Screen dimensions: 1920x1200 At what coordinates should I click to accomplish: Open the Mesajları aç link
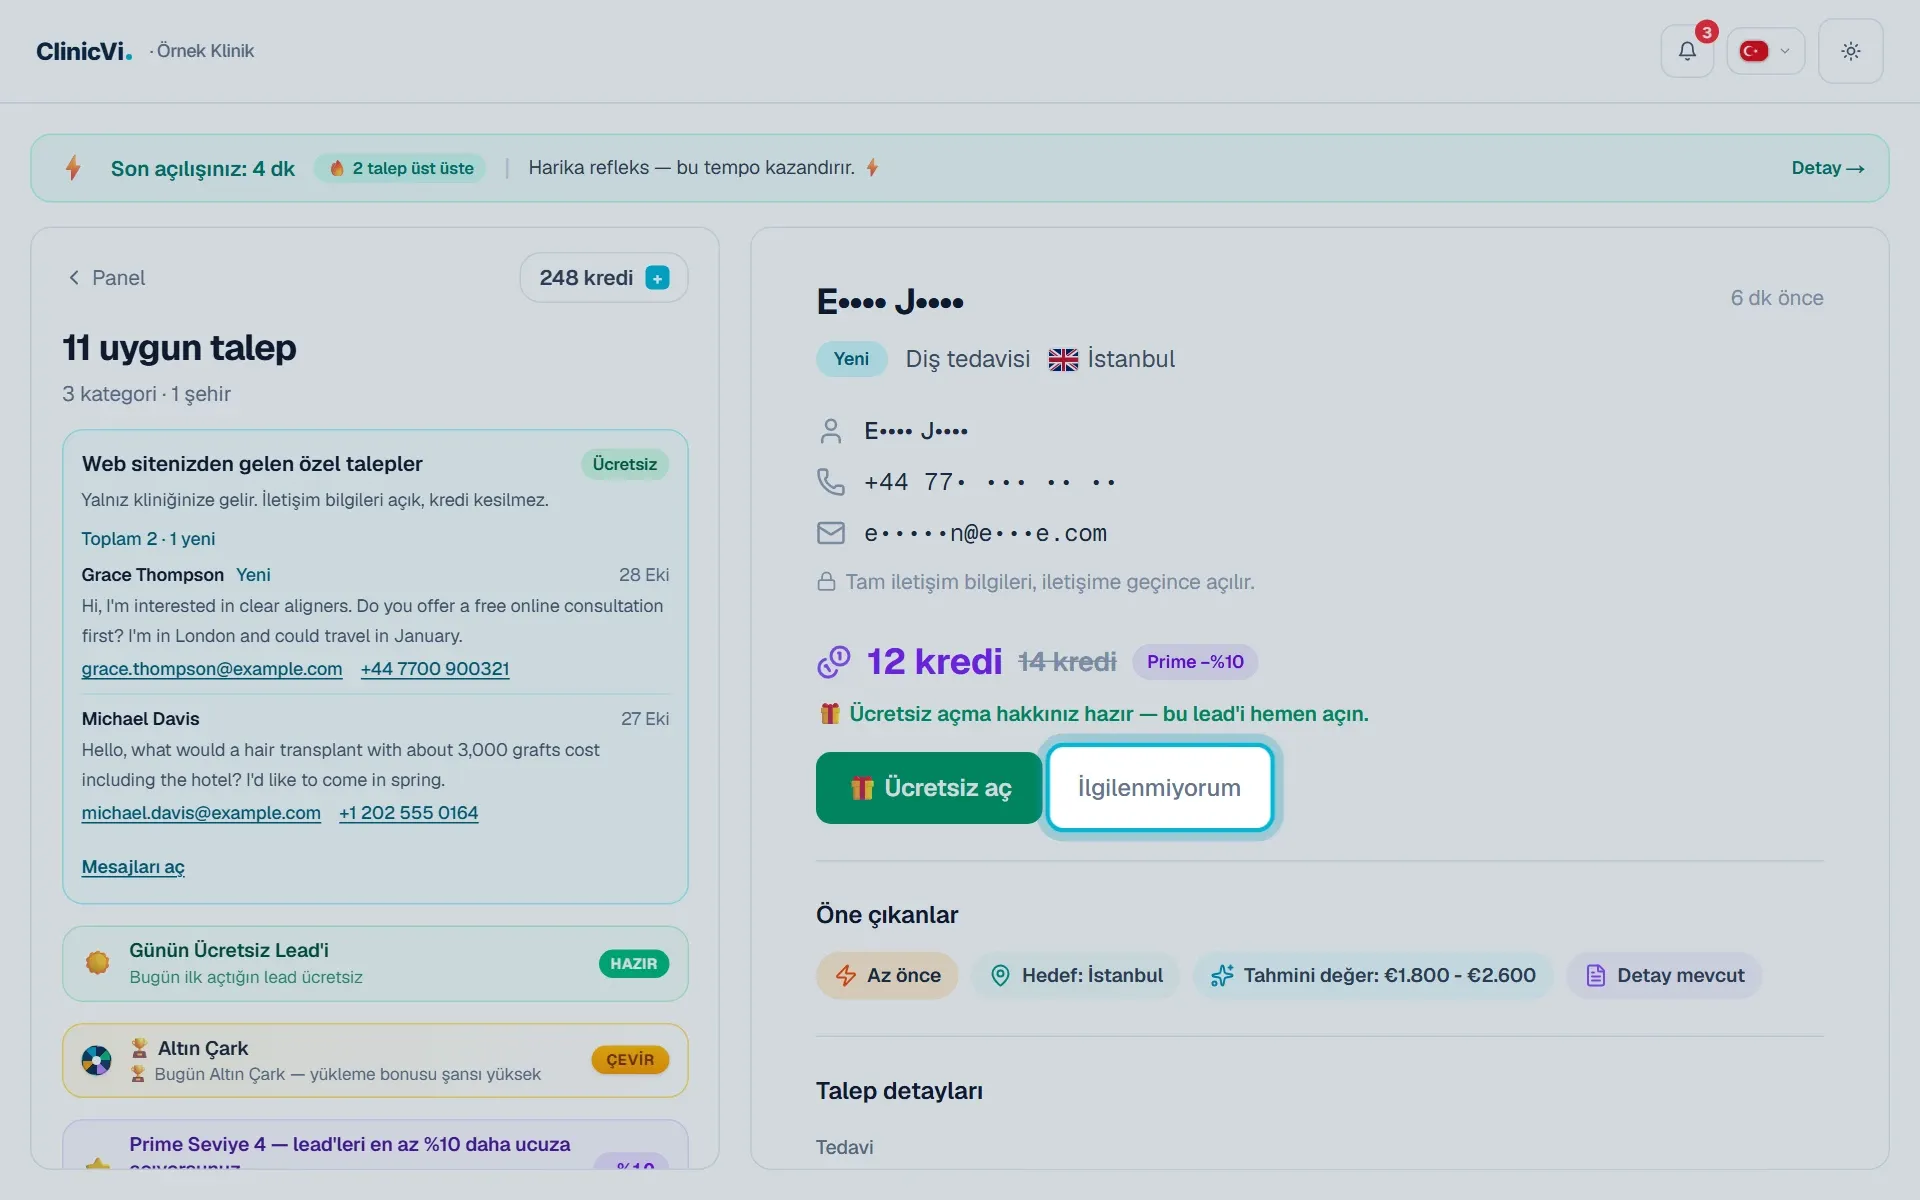point(133,867)
